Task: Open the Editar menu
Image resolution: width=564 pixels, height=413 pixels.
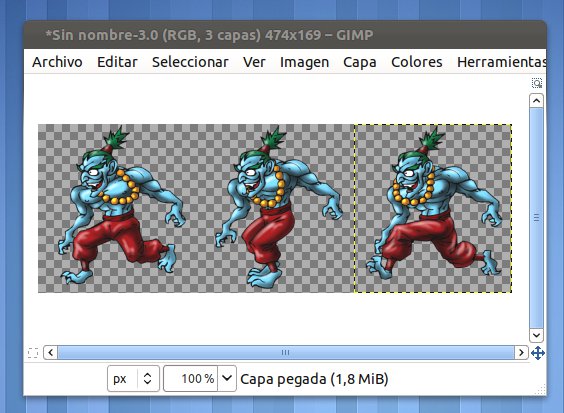Action: pyautogui.click(x=117, y=62)
